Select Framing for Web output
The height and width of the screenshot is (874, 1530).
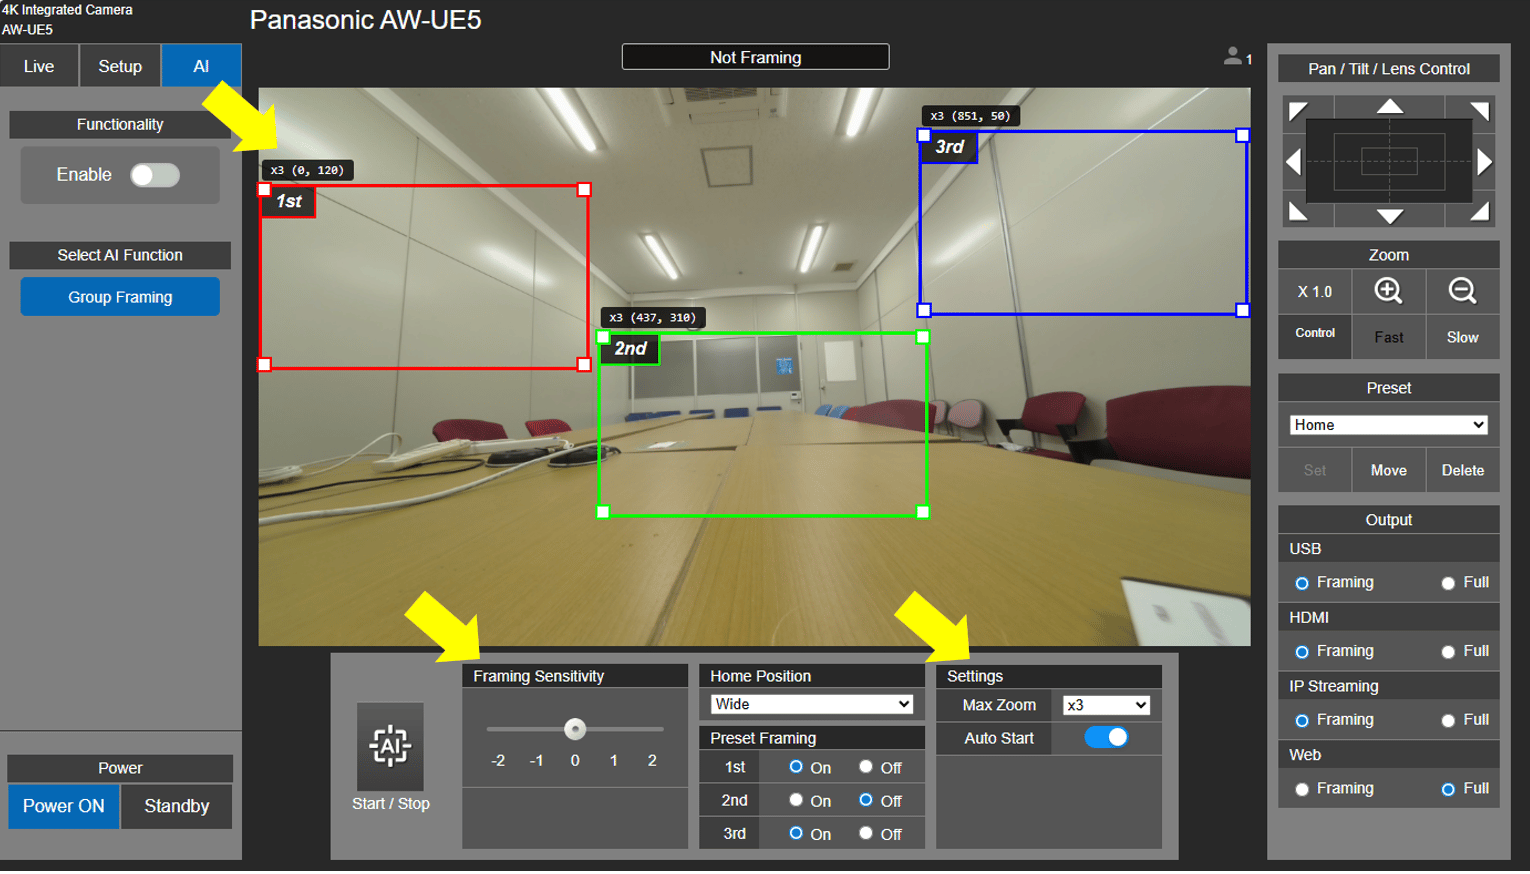coord(1302,789)
